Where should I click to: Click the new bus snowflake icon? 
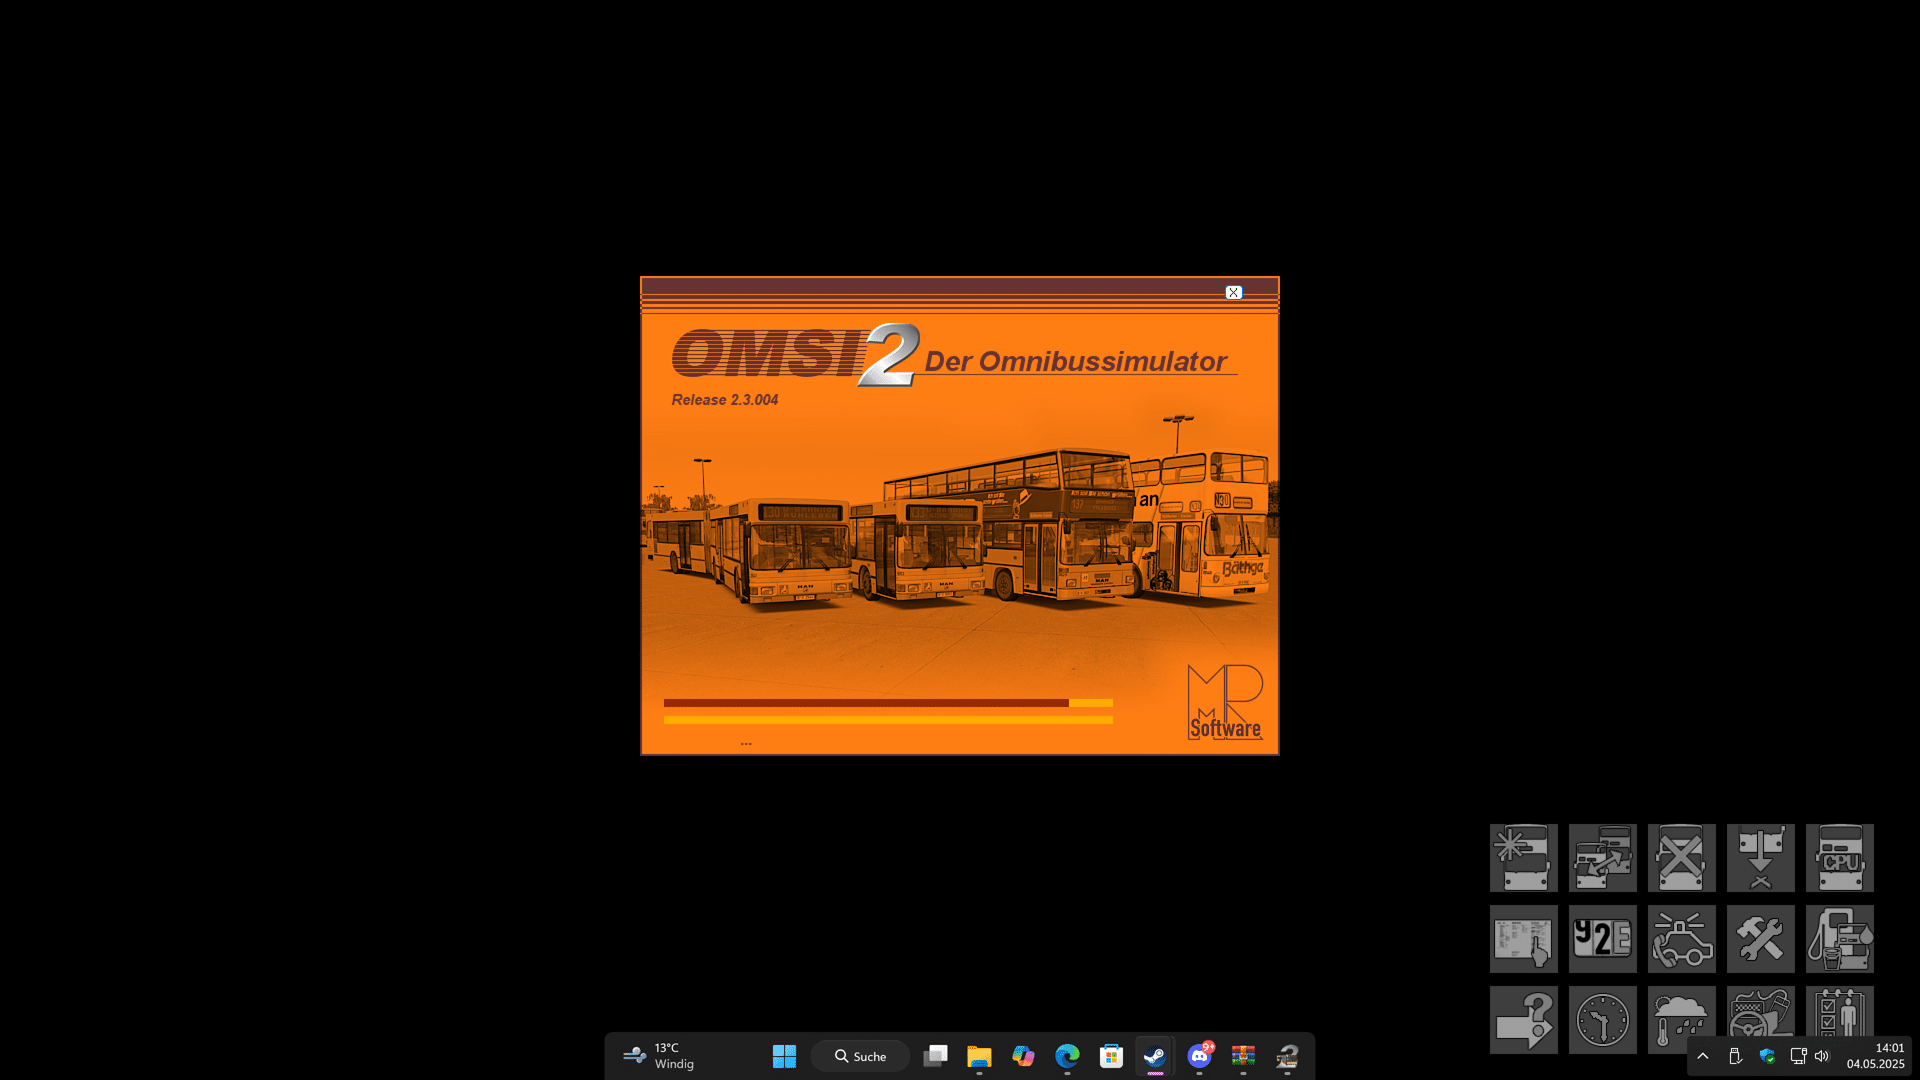[1523, 858]
